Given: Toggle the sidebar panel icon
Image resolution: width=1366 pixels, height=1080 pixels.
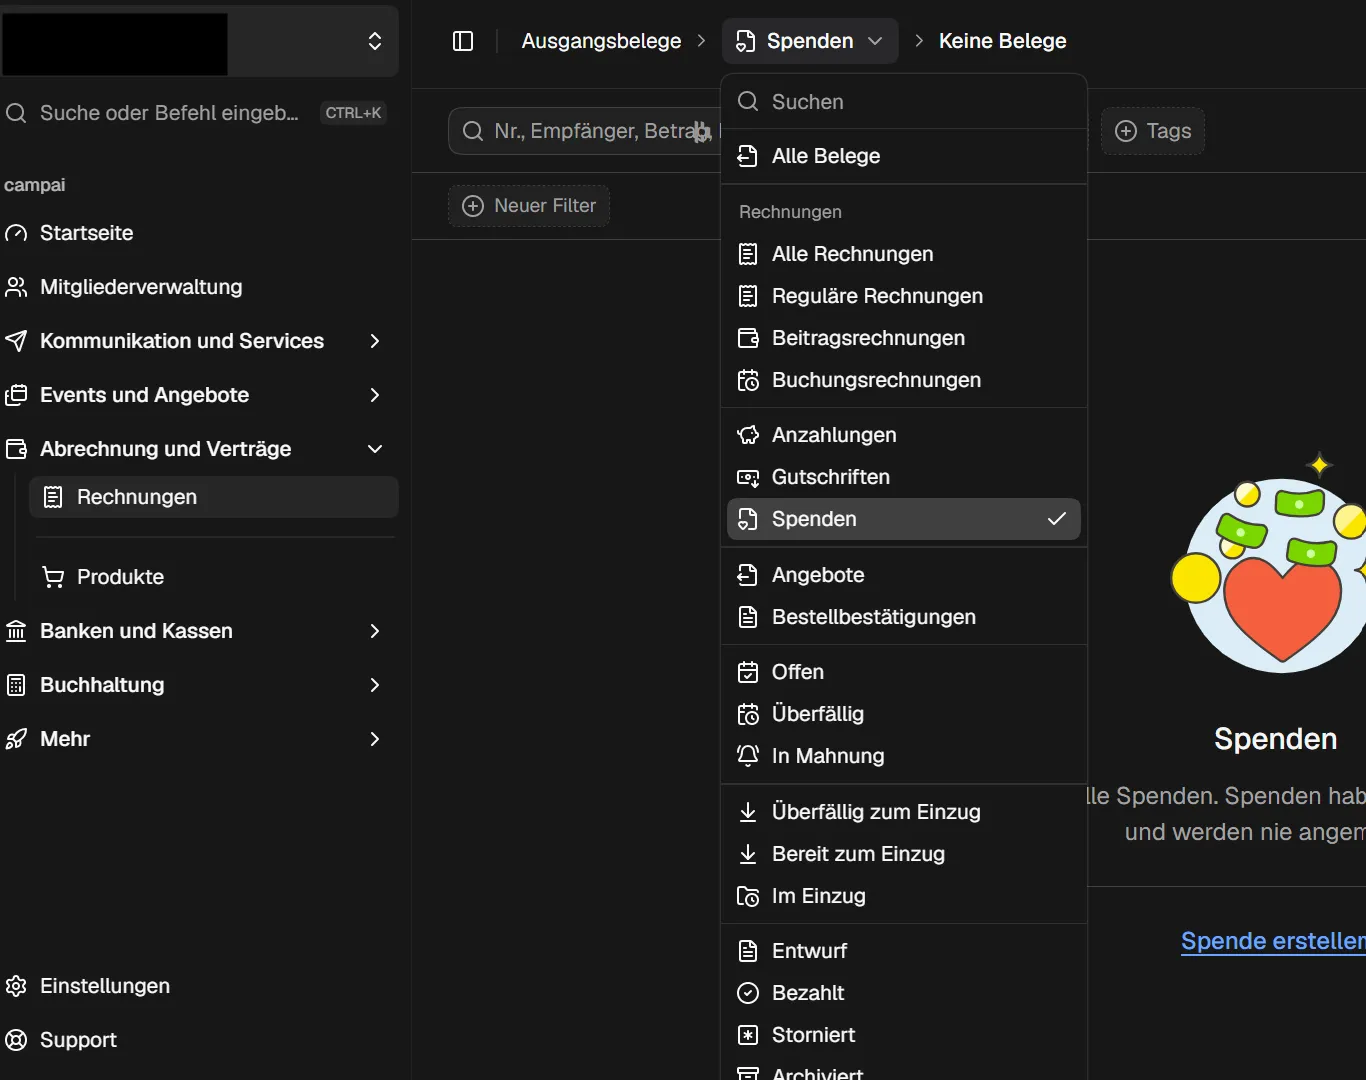Looking at the screenshot, I should click(463, 41).
